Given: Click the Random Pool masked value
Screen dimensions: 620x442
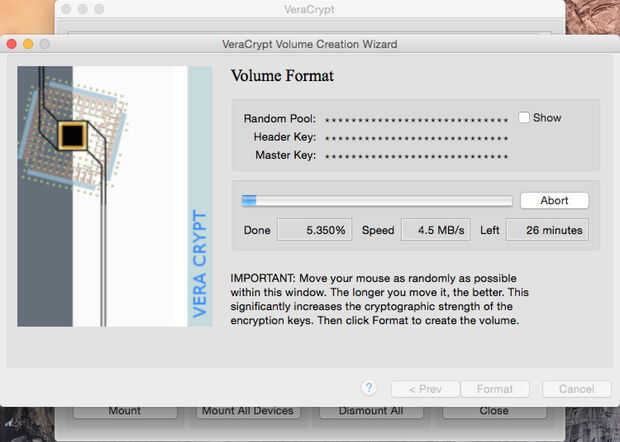Looking at the screenshot, I should 416,119.
